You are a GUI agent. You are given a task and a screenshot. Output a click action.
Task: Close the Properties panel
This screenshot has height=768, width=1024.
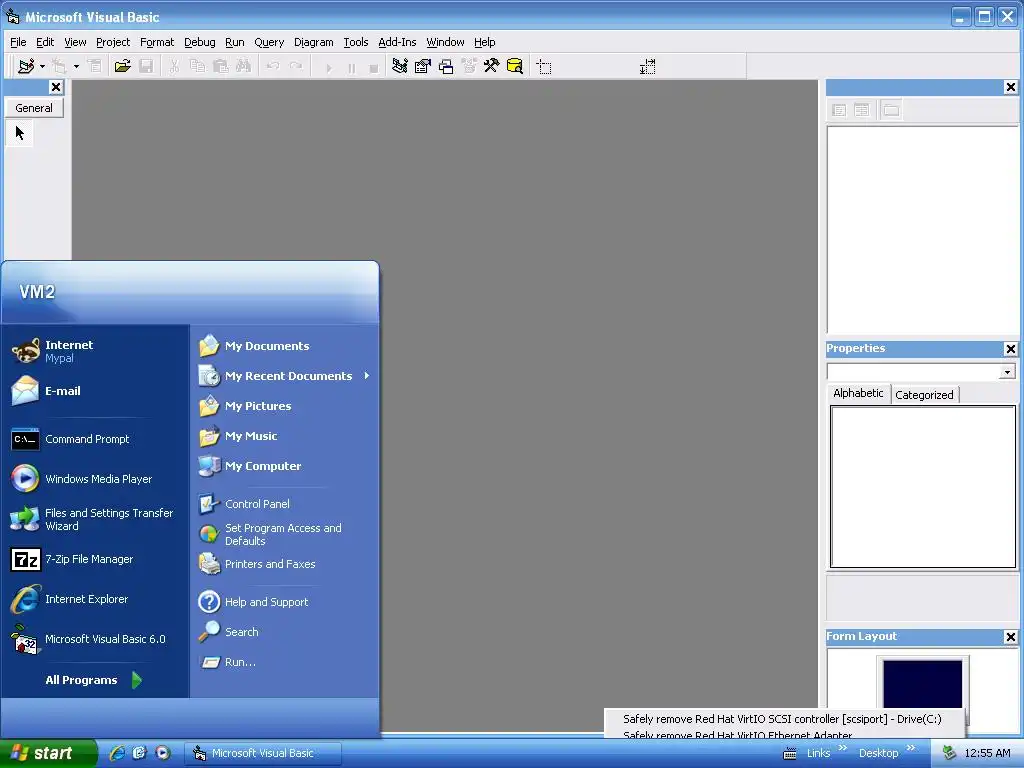1010,349
